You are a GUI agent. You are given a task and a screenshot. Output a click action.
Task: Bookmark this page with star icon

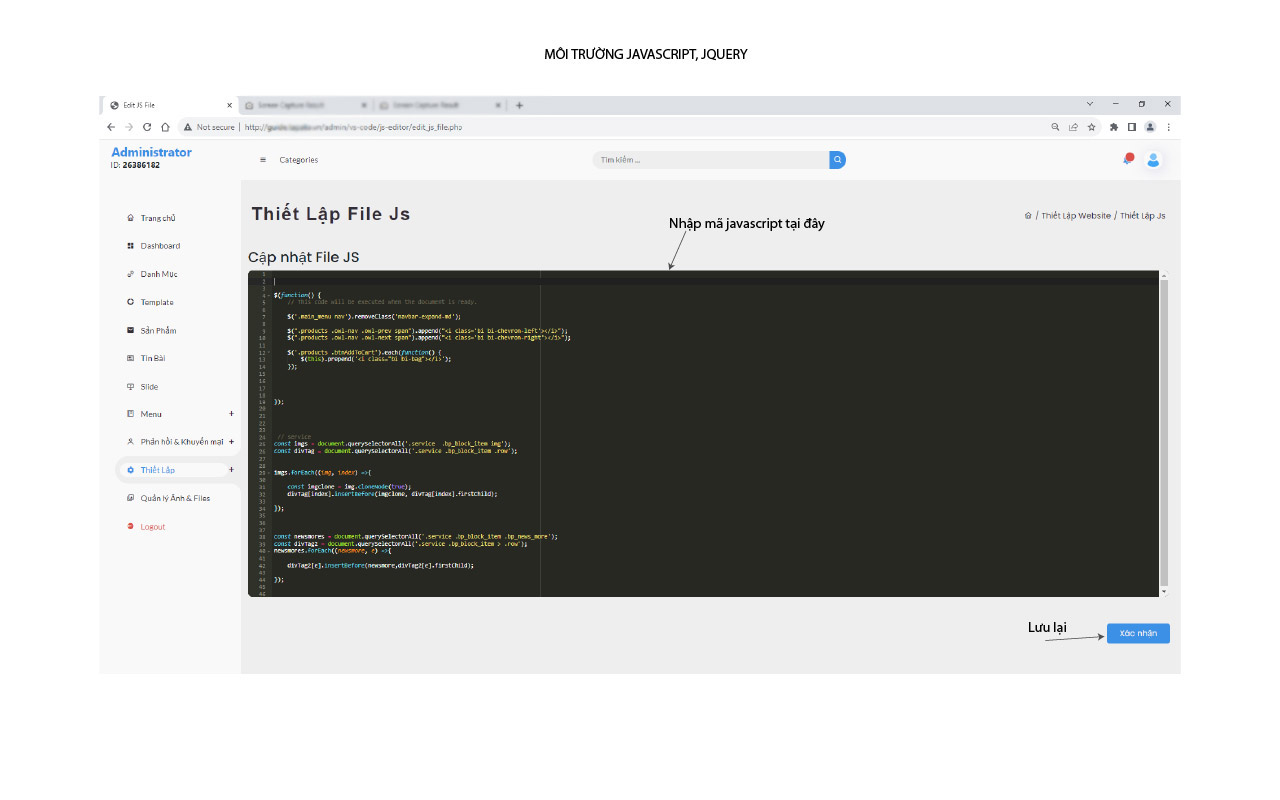coord(1092,127)
